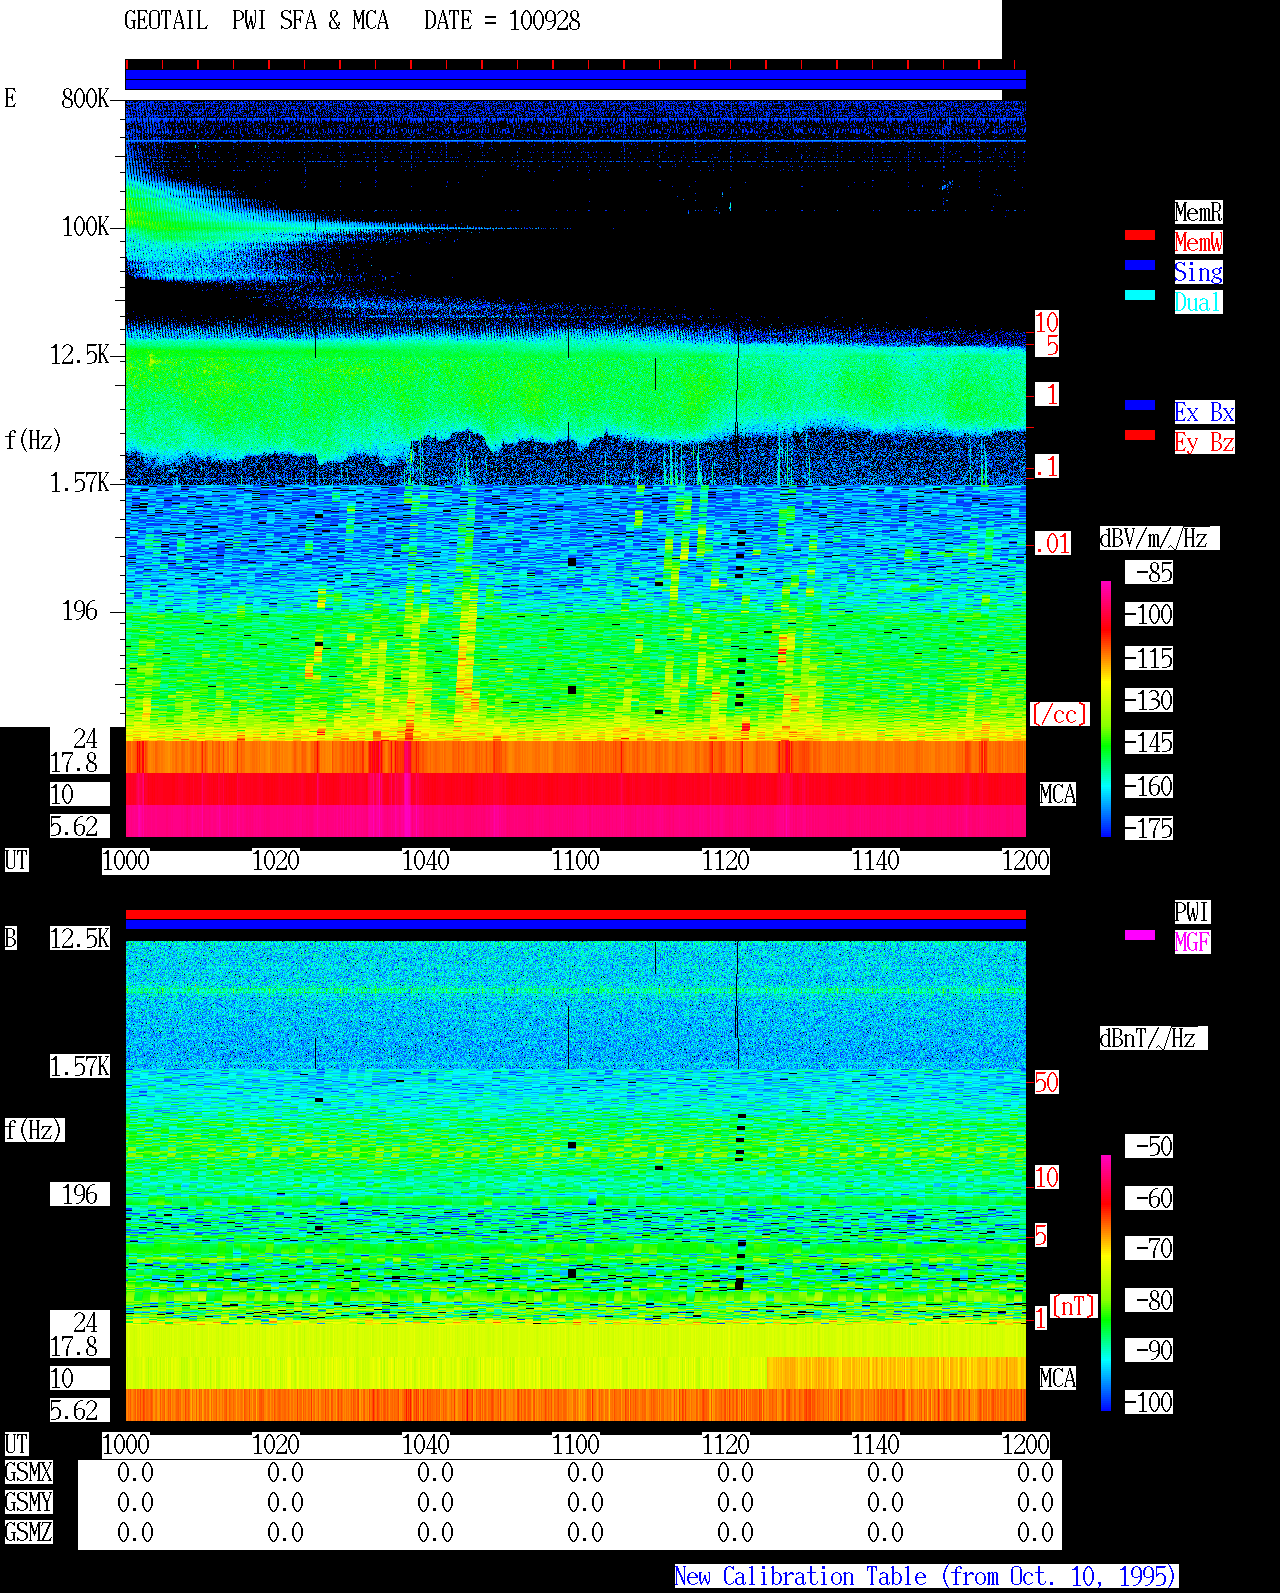1280x1593 pixels.
Task: Select the MemR legend label
Action: click(x=1198, y=212)
